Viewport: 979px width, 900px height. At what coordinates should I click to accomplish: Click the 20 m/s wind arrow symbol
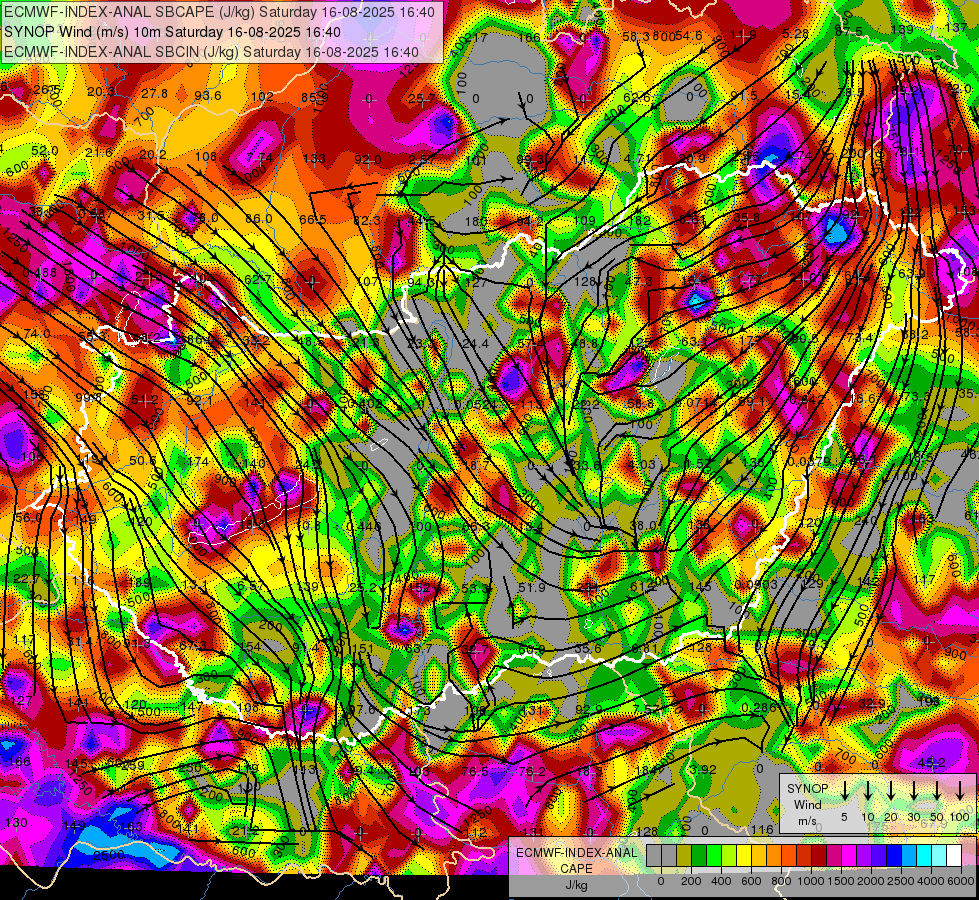coord(890,791)
